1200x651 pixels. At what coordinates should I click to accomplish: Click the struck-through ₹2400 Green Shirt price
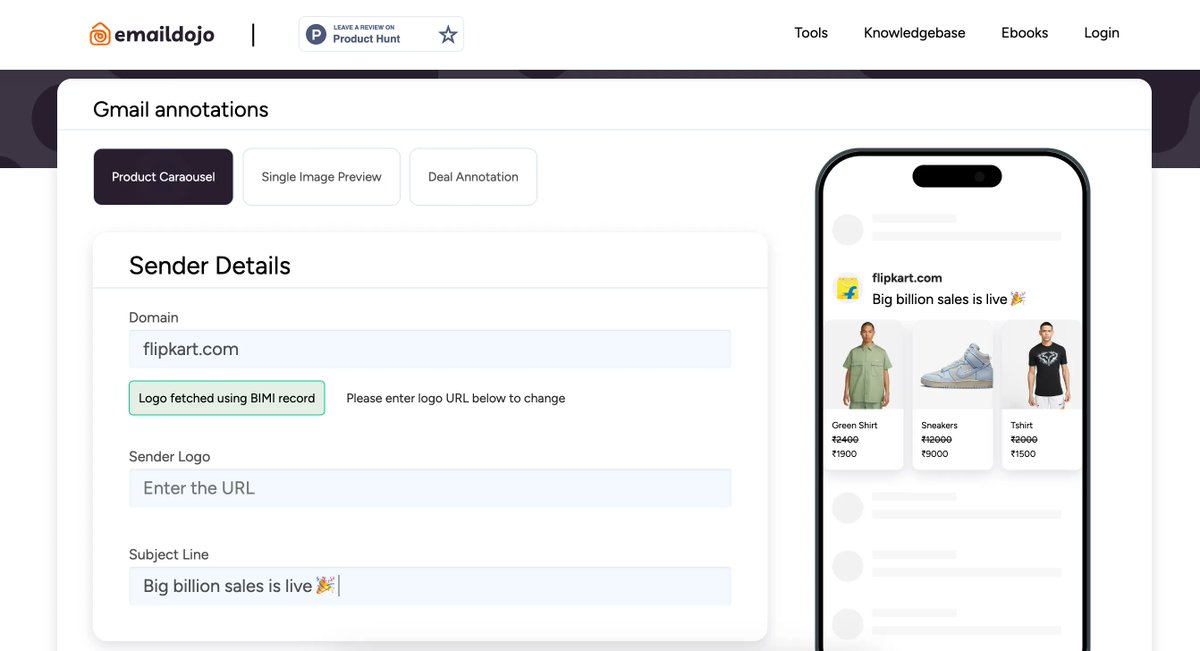coord(845,440)
